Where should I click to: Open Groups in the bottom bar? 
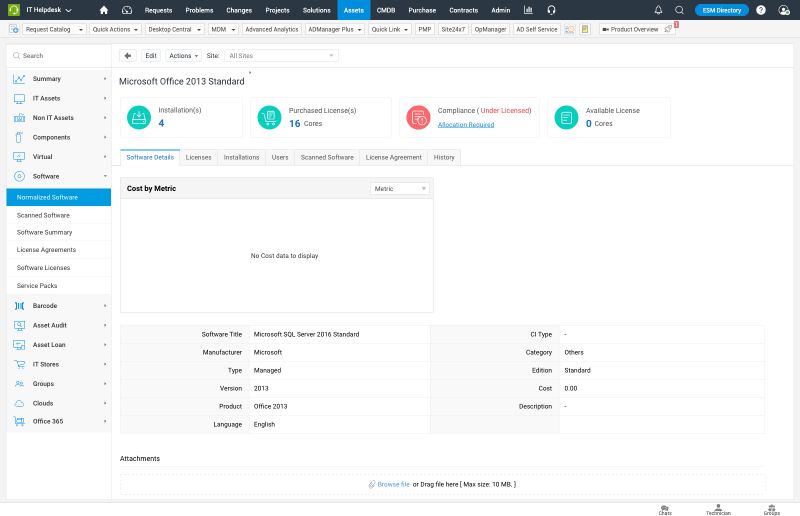coord(771,510)
